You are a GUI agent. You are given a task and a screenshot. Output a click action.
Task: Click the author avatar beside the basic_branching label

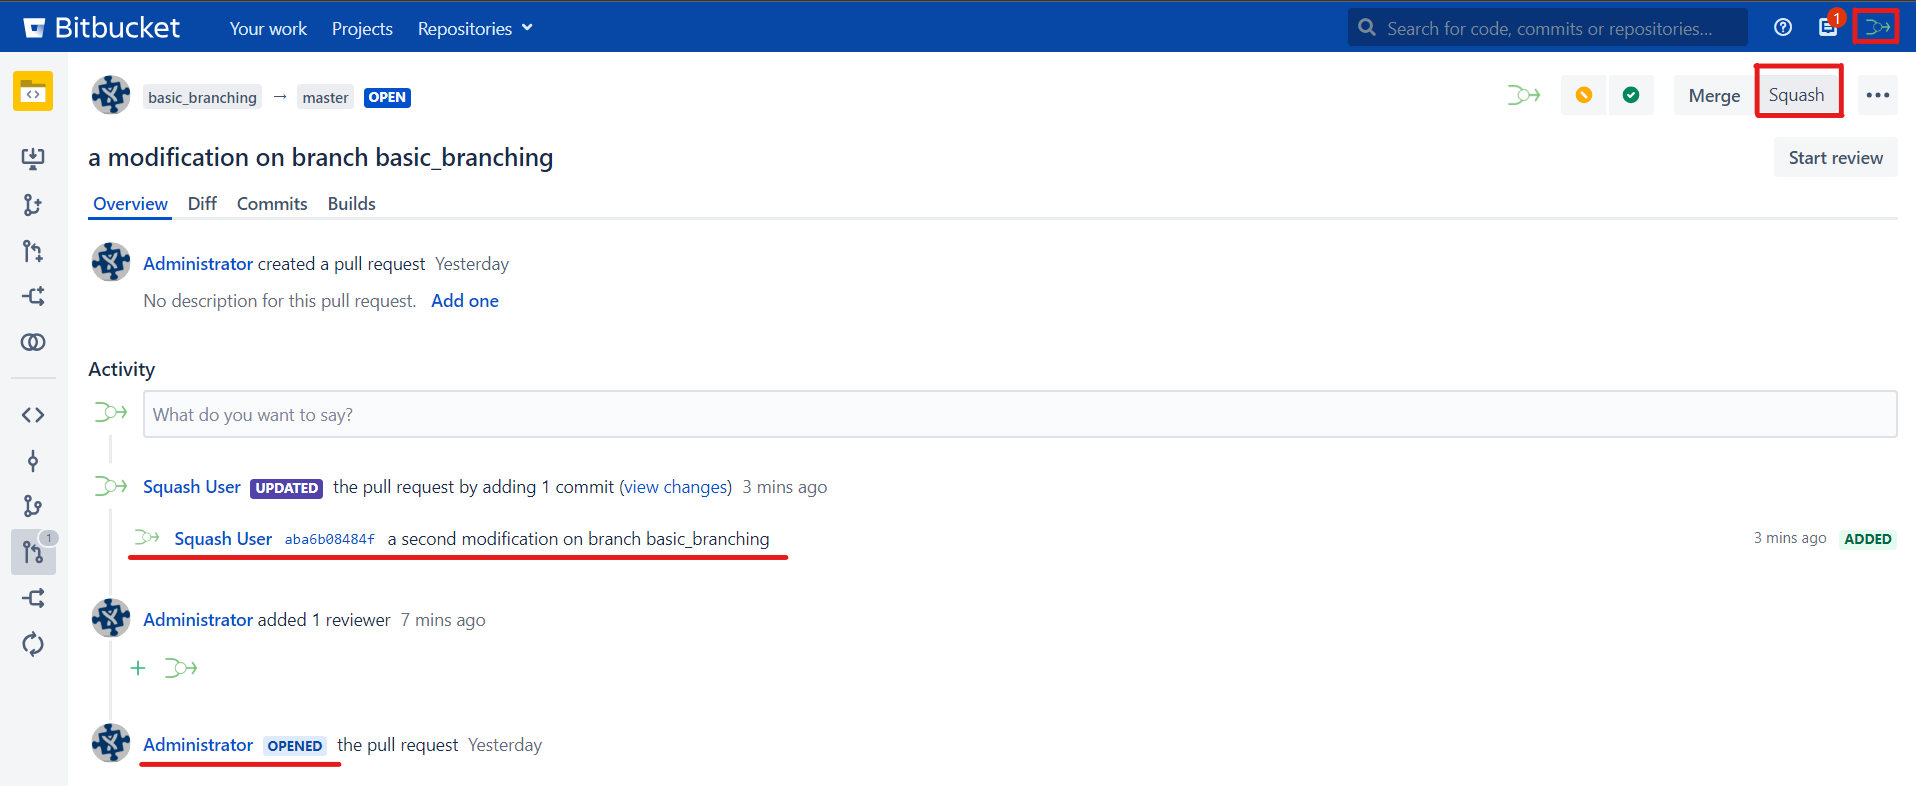(111, 95)
